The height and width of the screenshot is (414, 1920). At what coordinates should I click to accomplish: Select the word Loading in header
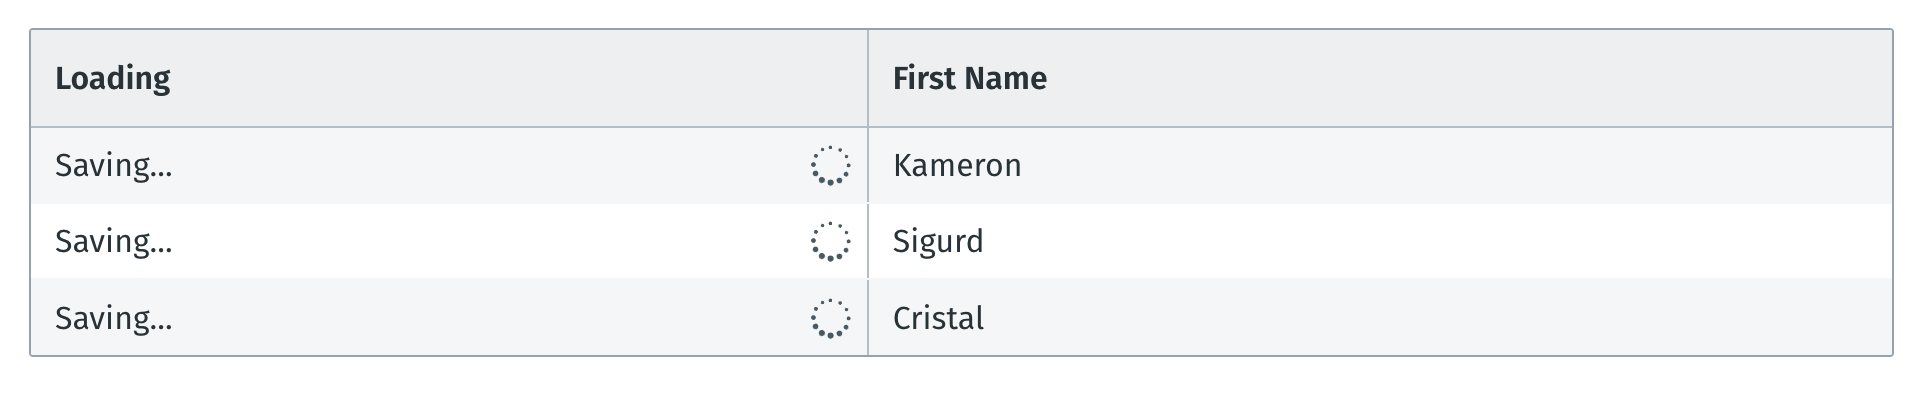(x=113, y=79)
